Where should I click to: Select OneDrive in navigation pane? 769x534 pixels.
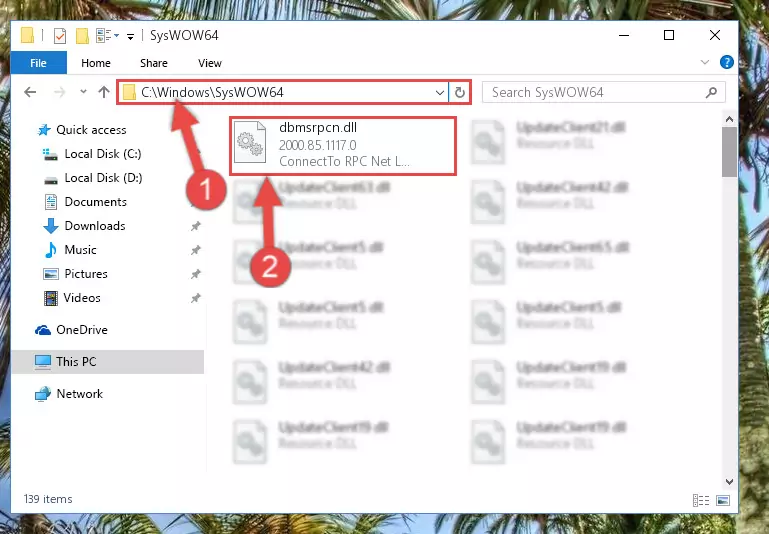point(82,330)
